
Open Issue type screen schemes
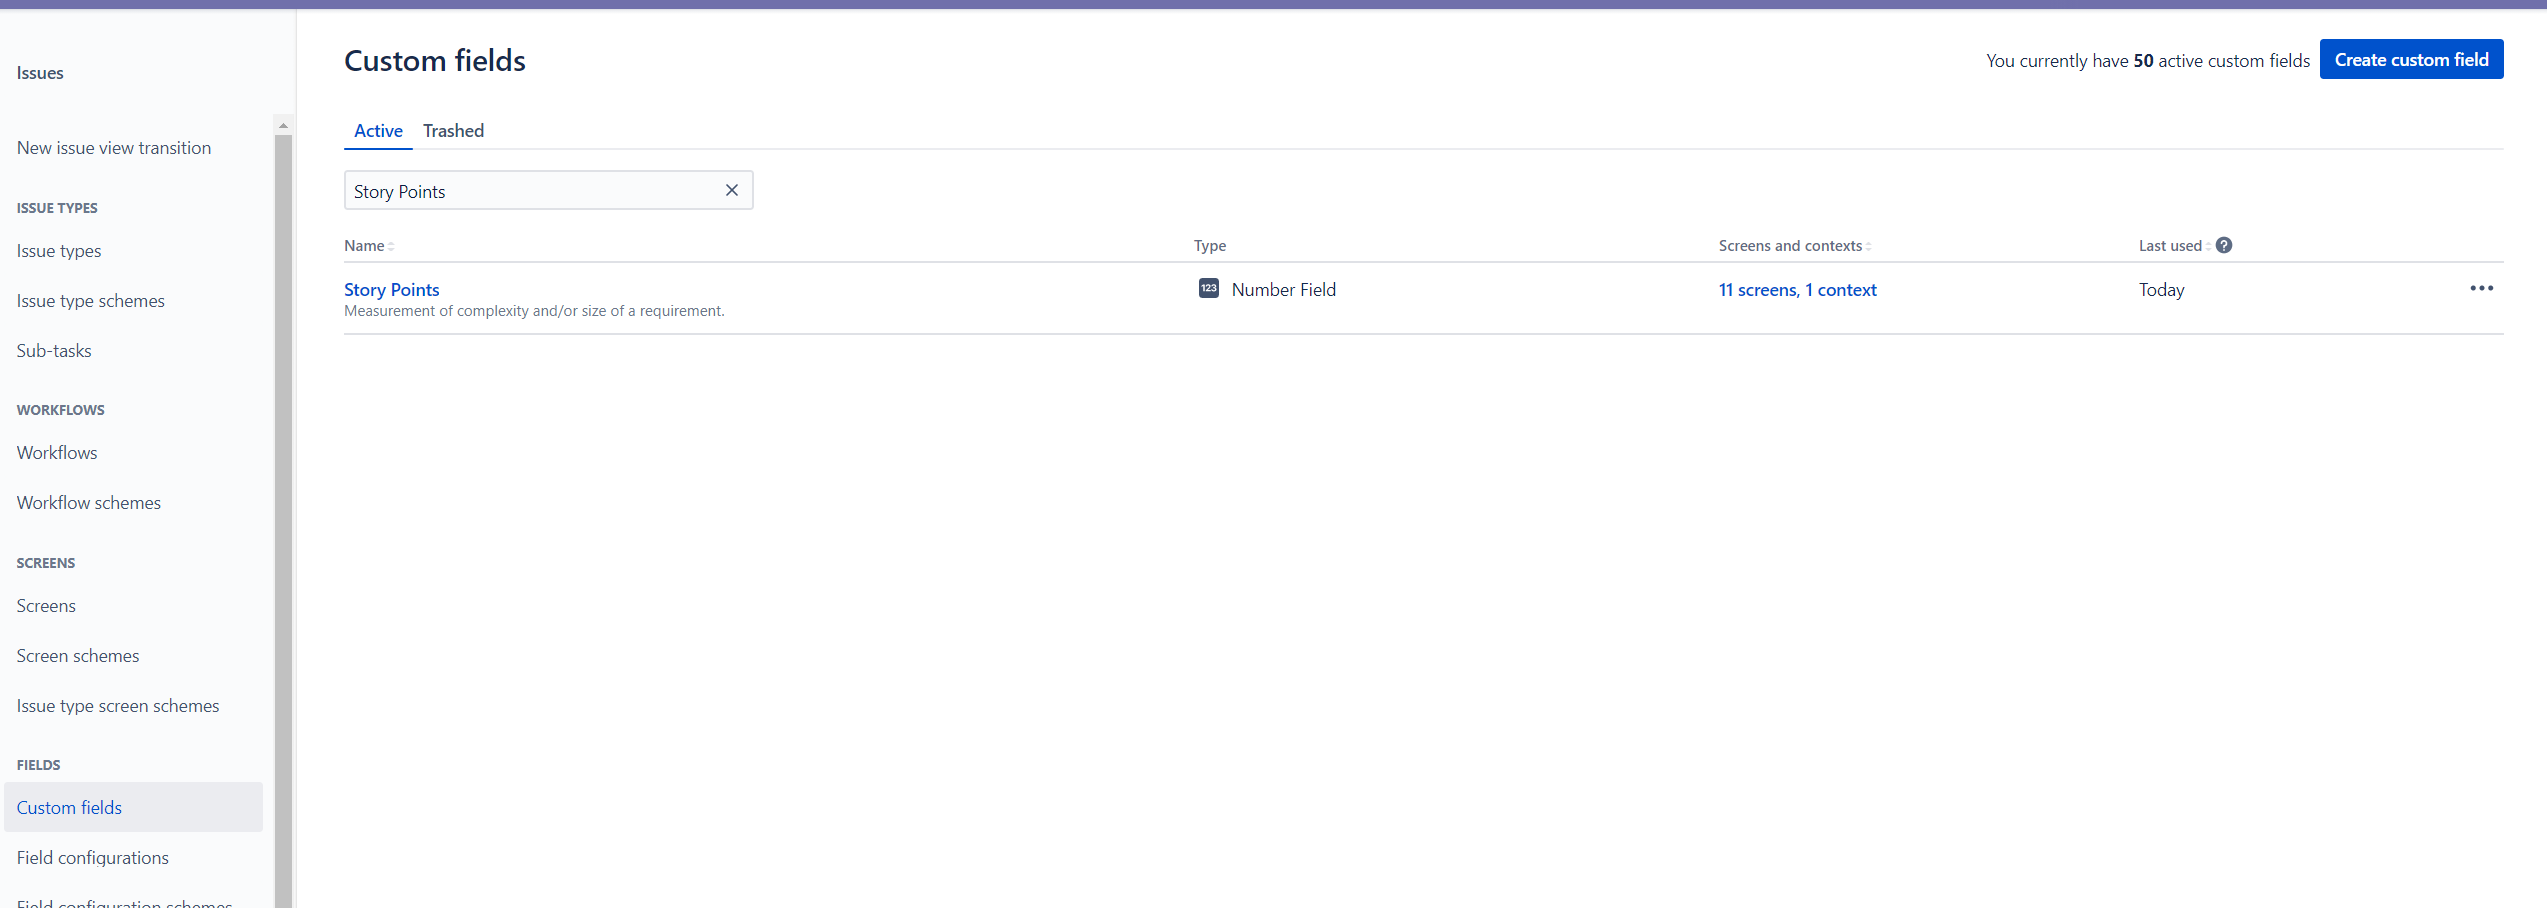(x=117, y=705)
